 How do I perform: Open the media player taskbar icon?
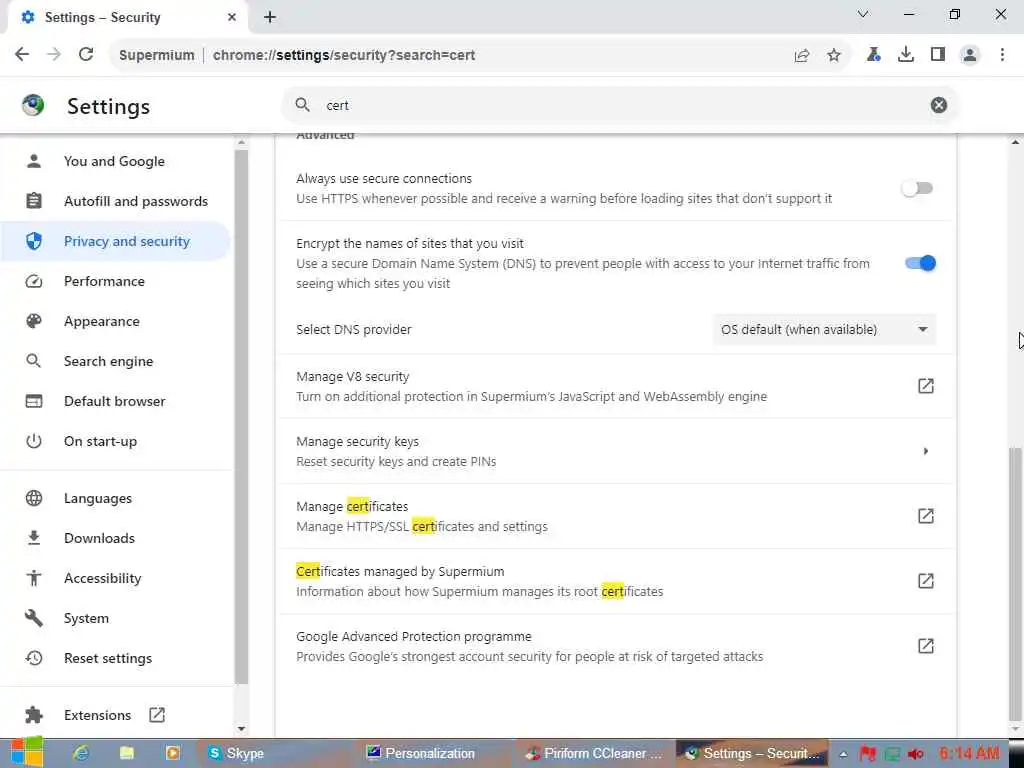tap(172, 753)
